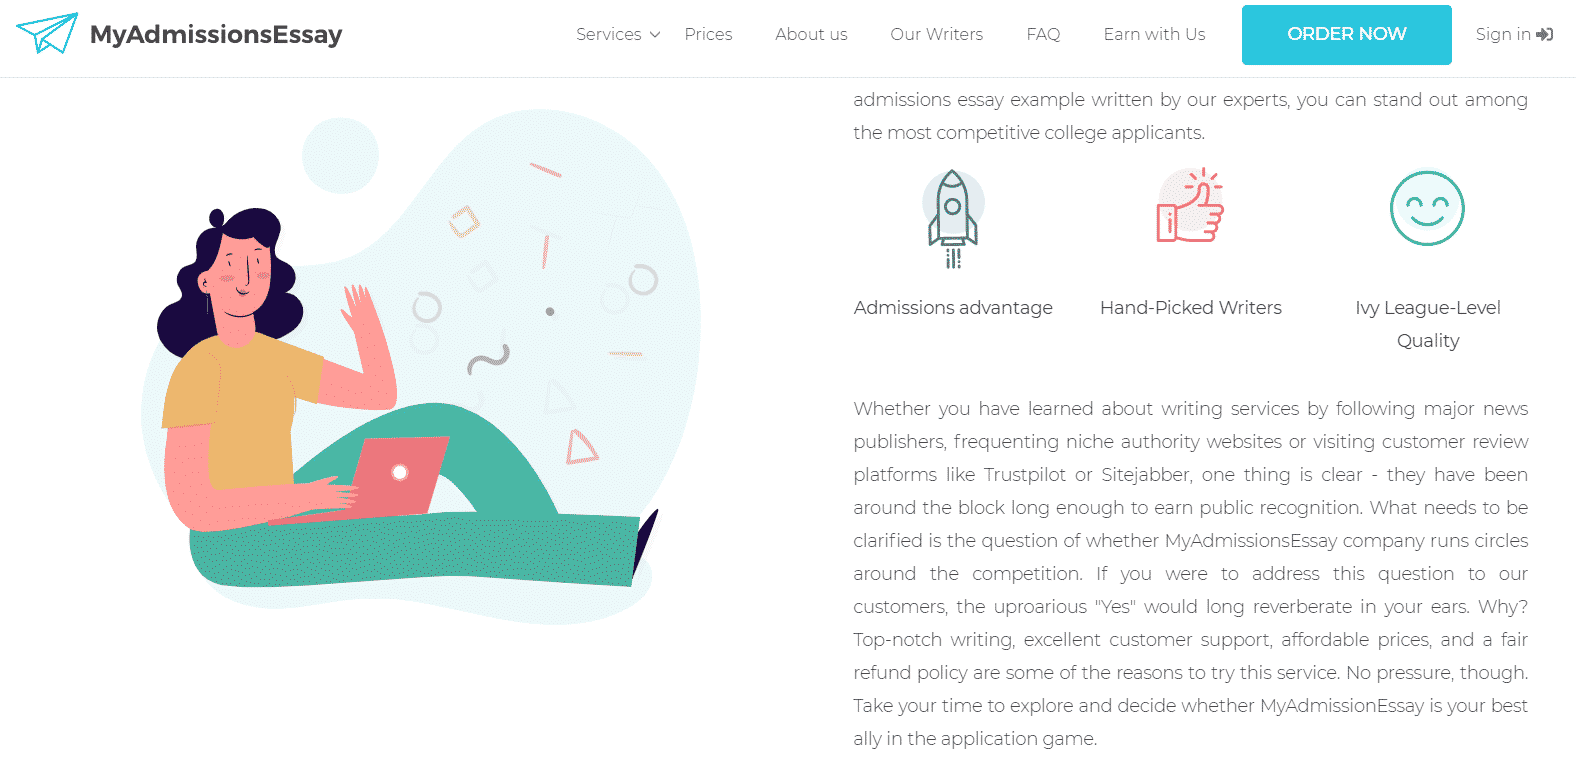Image resolution: width=1576 pixels, height=761 pixels.
Task: Click the Ivy League-Level Quality label
Action: 1428,324
